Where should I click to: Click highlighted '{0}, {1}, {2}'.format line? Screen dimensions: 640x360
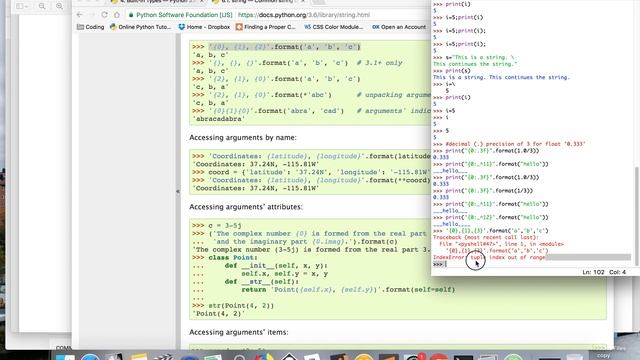(x=284, y=47)
